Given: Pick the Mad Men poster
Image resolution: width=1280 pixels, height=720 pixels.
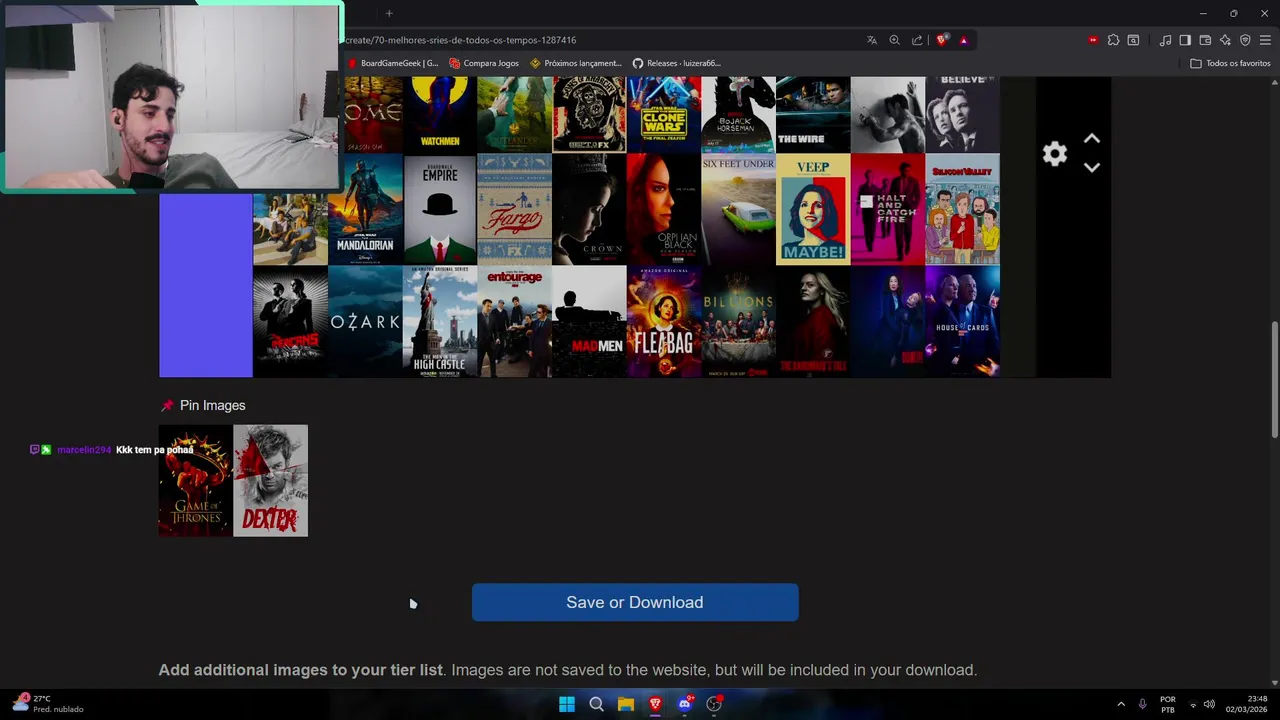Looking at the screenshot, I should coord(589,321).
